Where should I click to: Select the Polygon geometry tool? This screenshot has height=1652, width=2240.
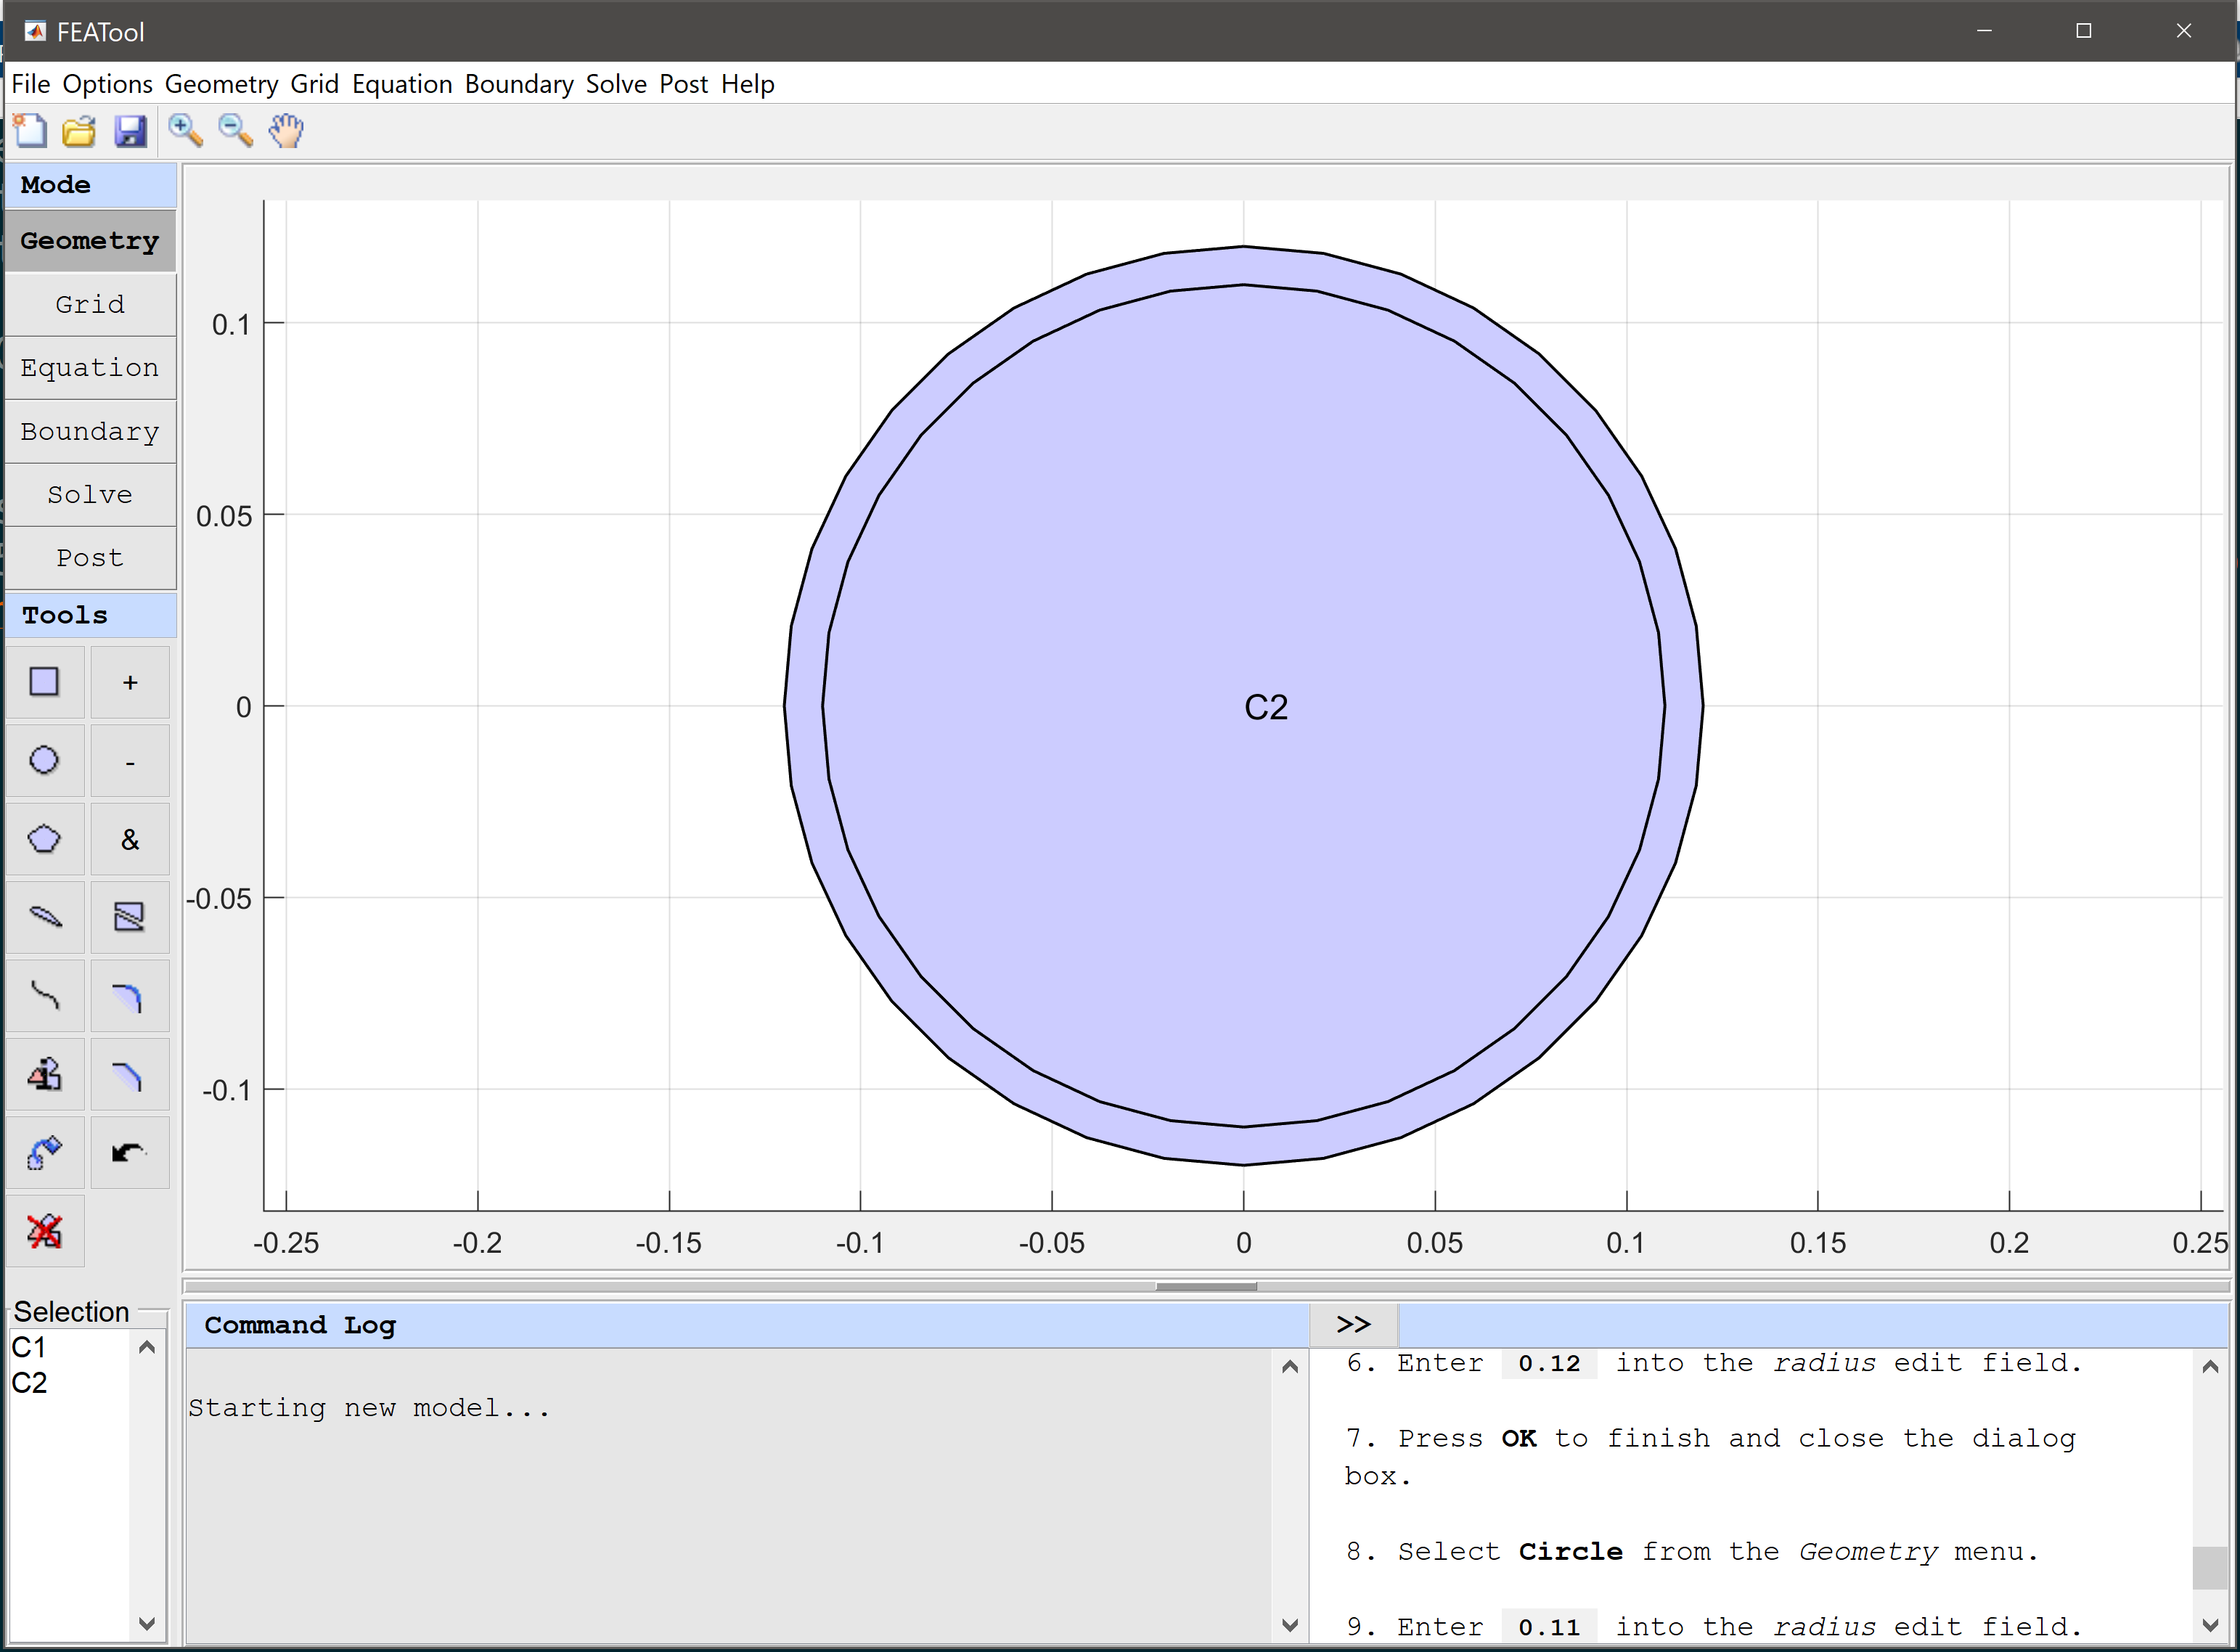click(x=45, y=839)
